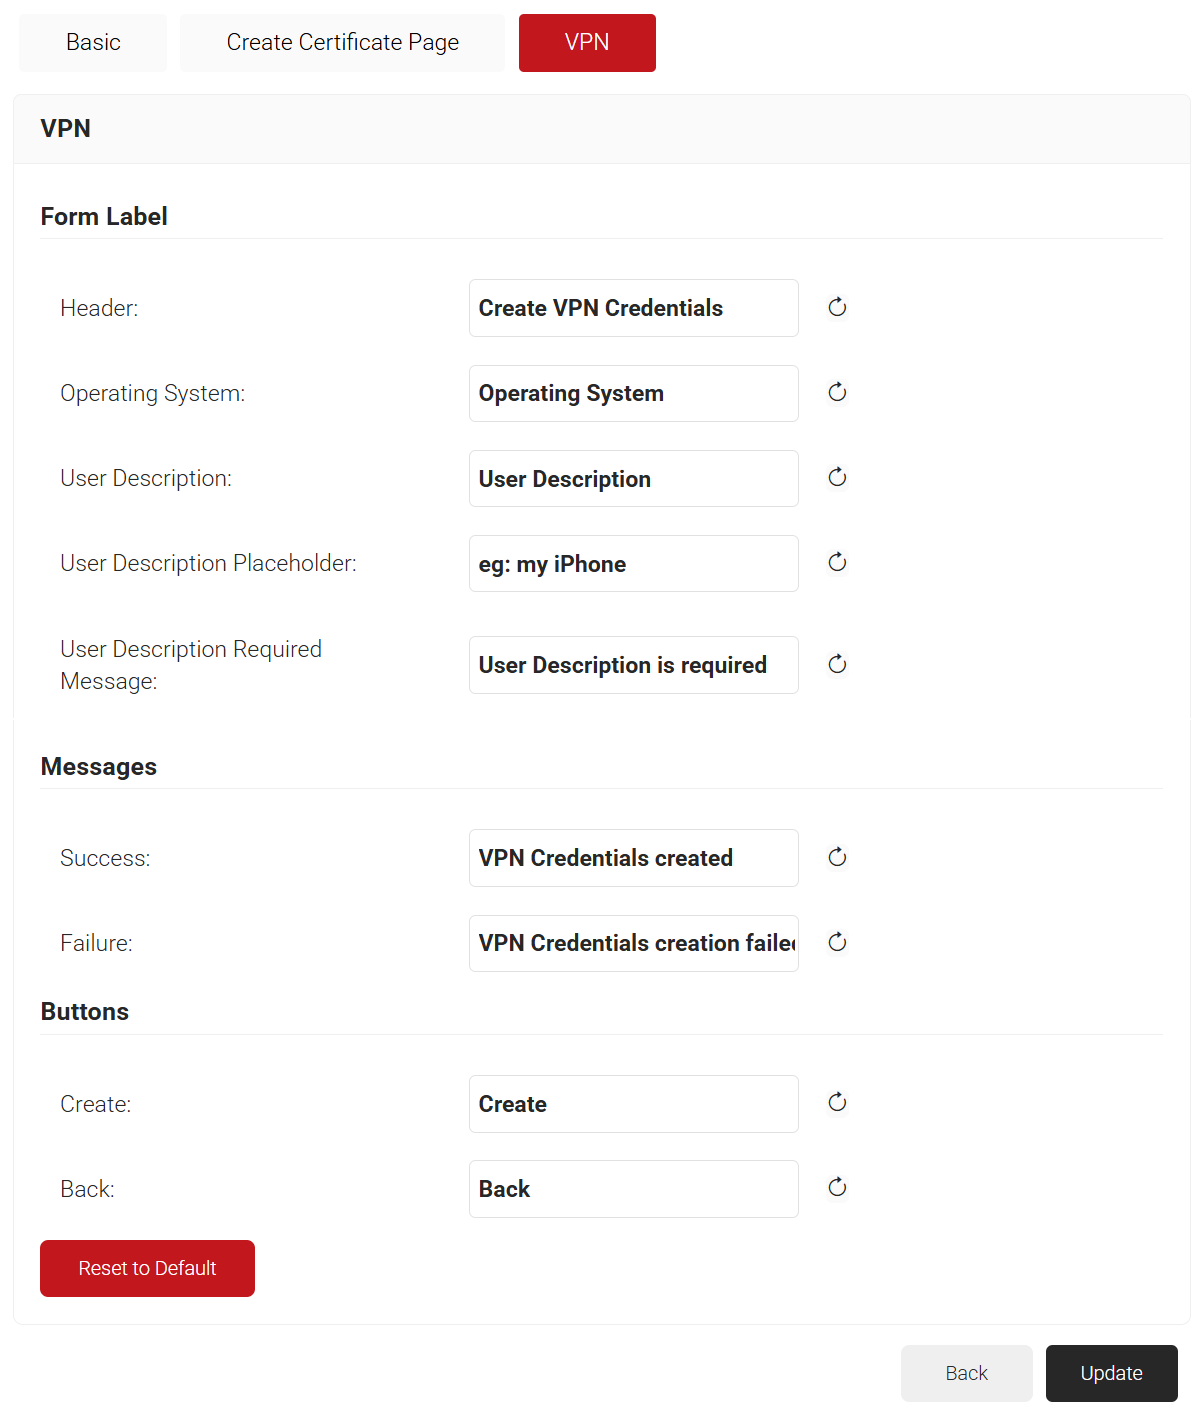Reset the Operating System label field
Viewport: 1197px width, 1417px height.
837,393
